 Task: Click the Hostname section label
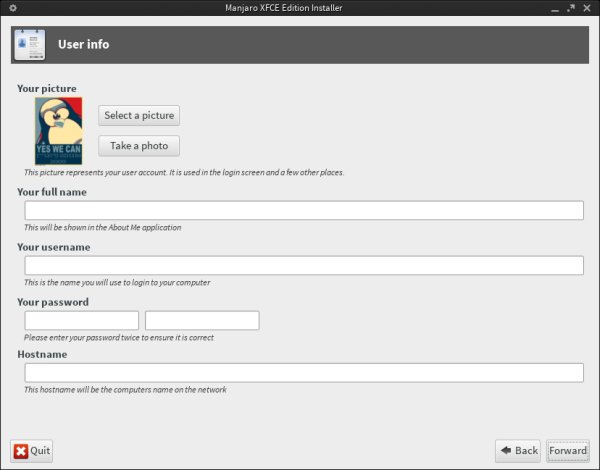[x=42, y=354]
